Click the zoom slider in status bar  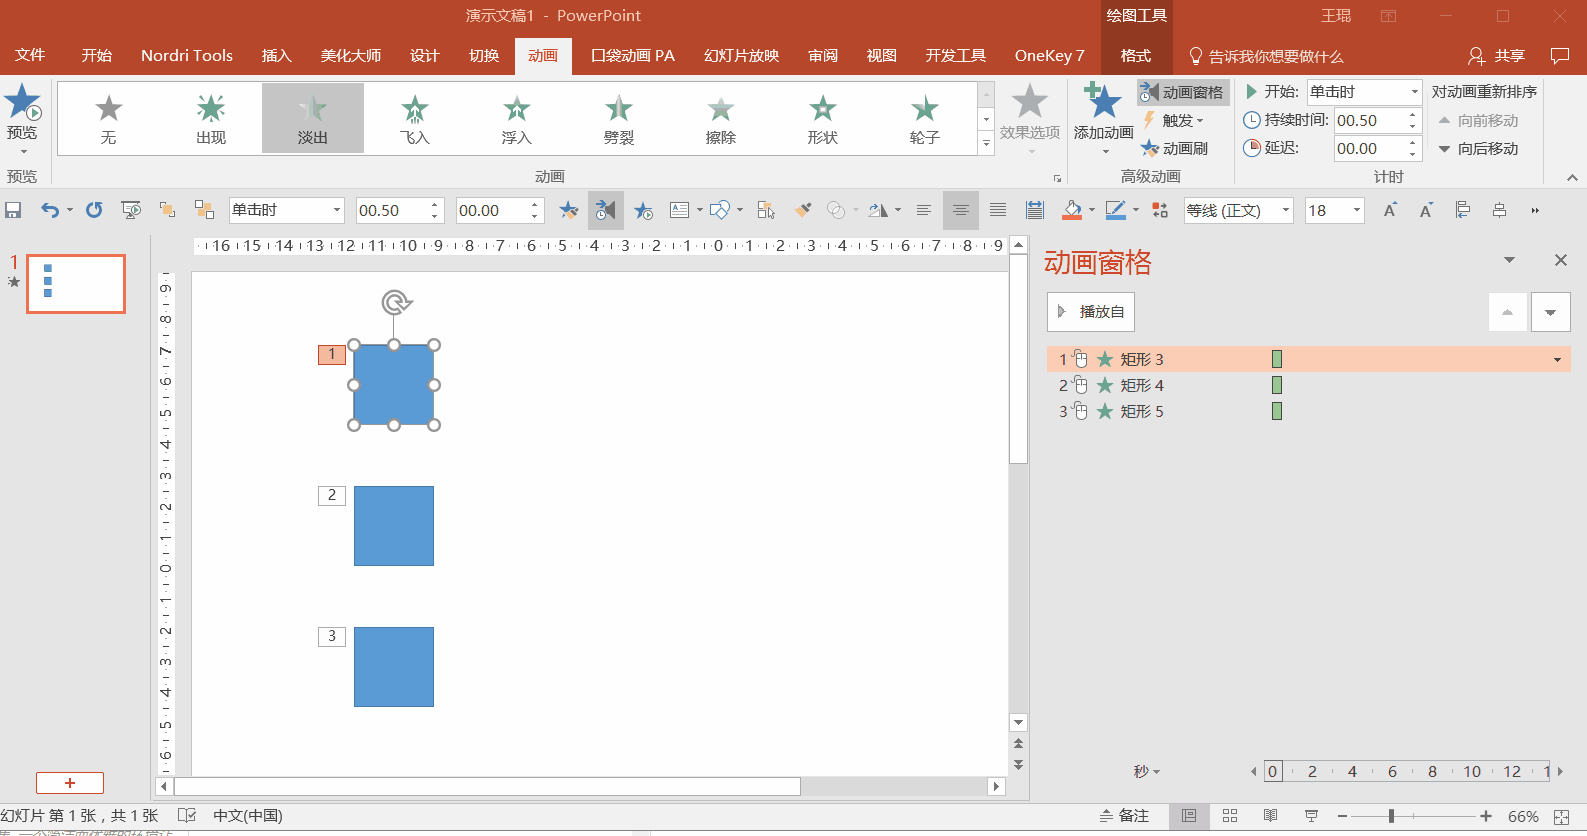[x=1391, y=816]
